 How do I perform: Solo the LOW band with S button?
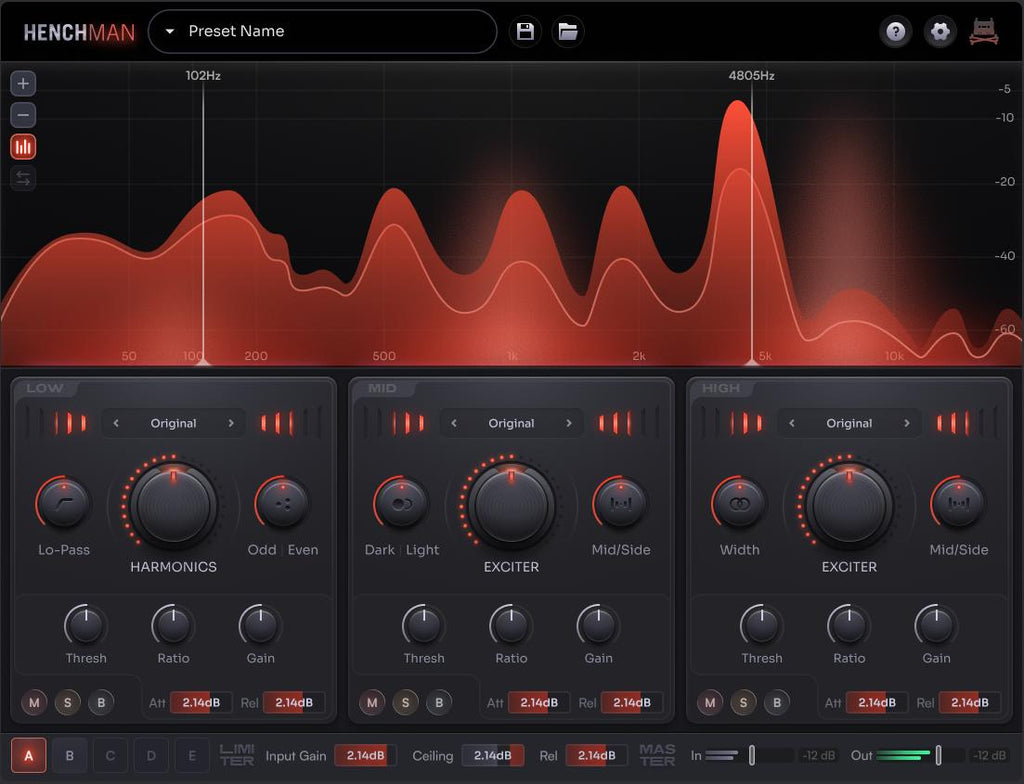point(67,702)
